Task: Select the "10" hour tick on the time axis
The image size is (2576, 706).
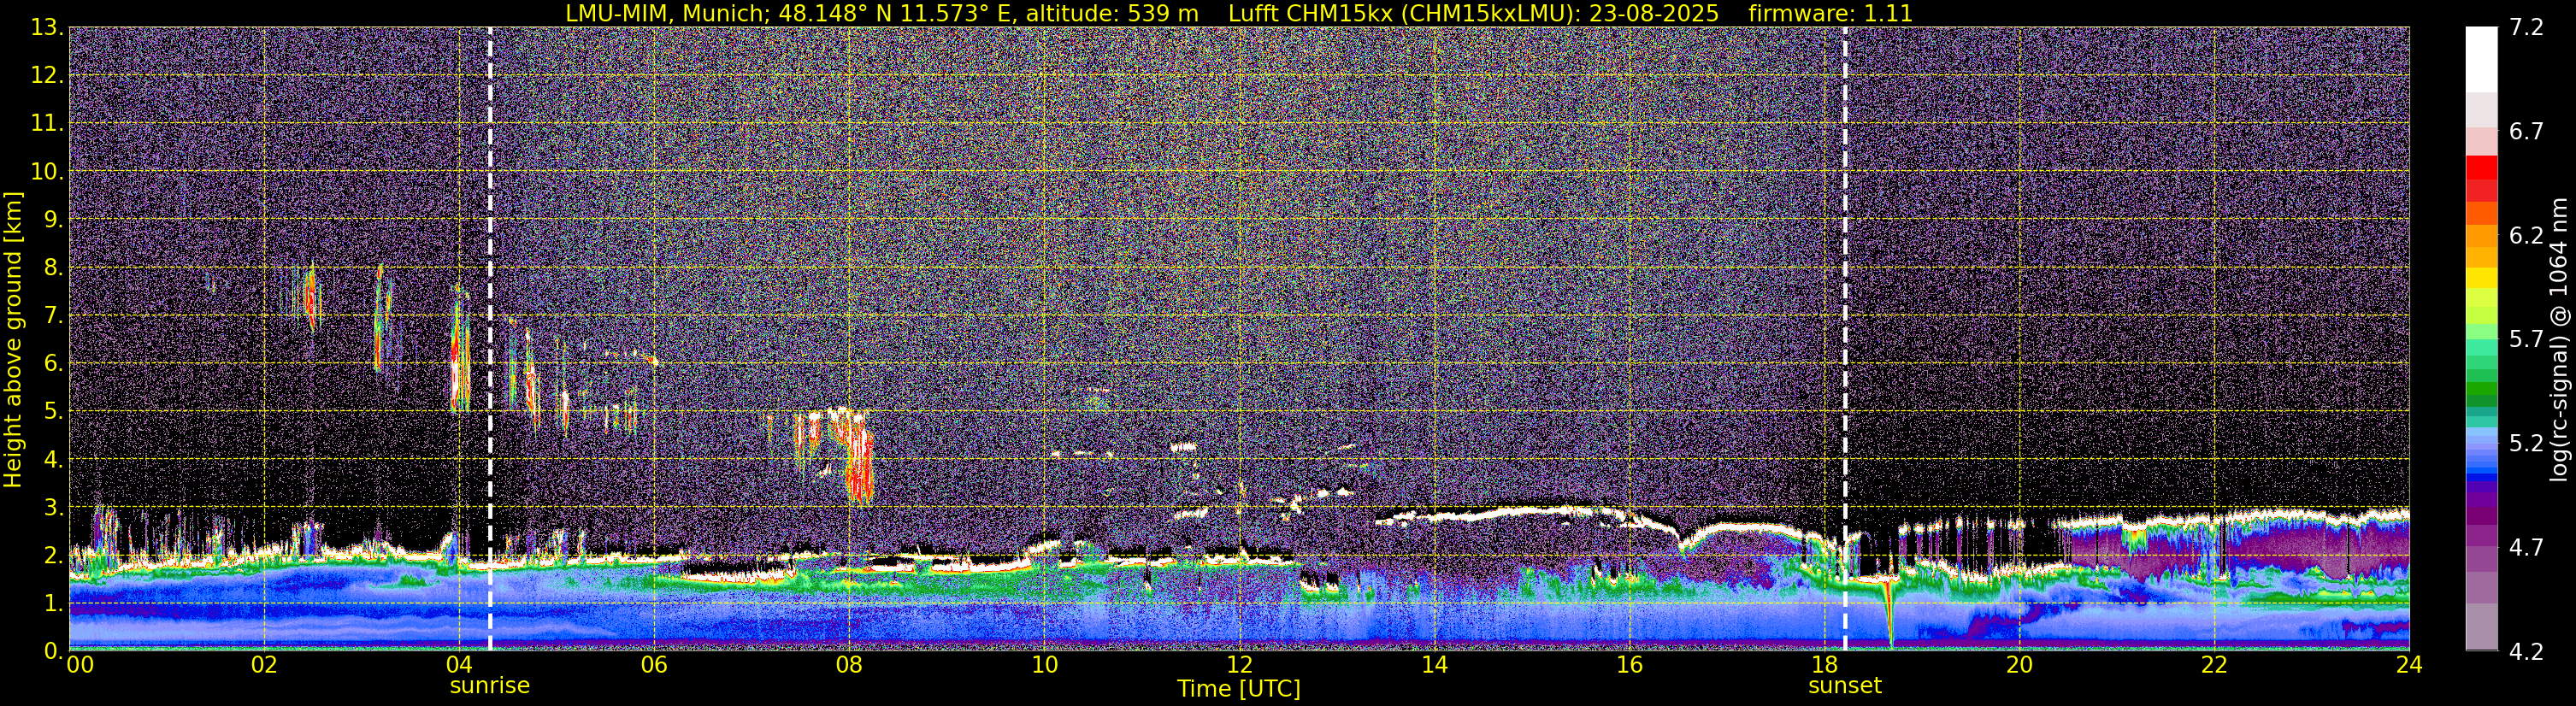Action: (1044, 666)
